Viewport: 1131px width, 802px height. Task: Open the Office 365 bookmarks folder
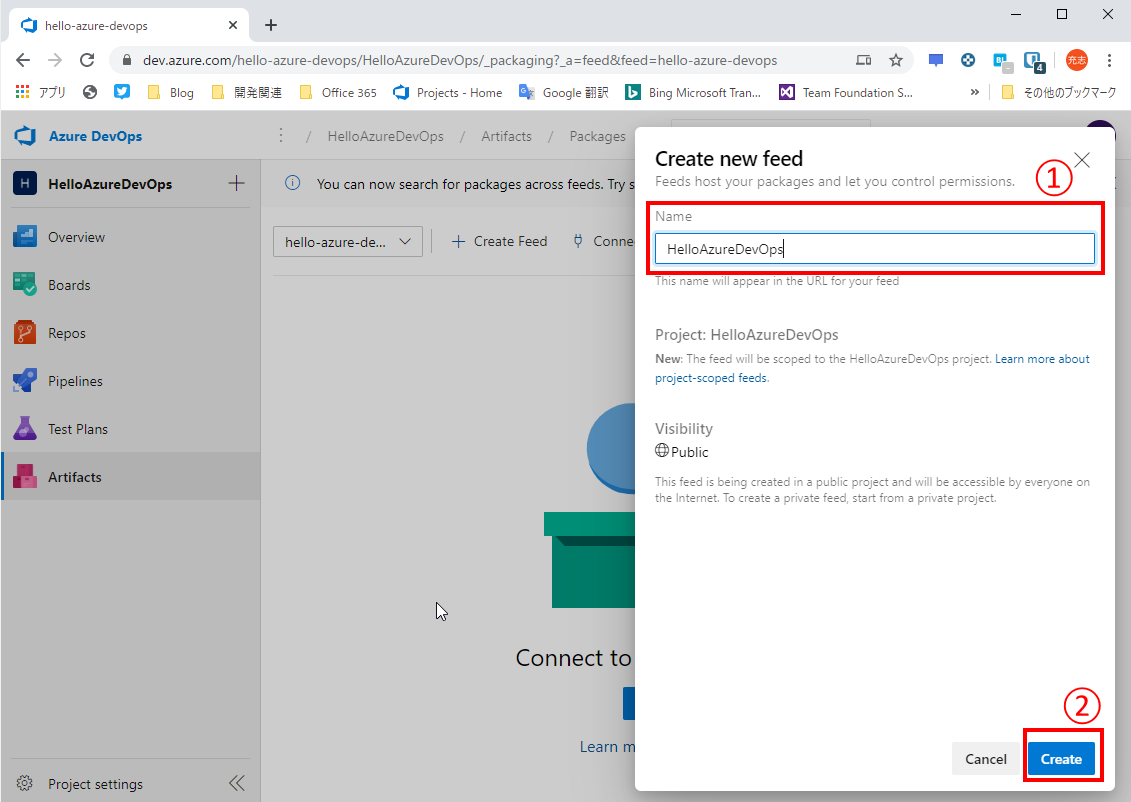click(338, 92)
